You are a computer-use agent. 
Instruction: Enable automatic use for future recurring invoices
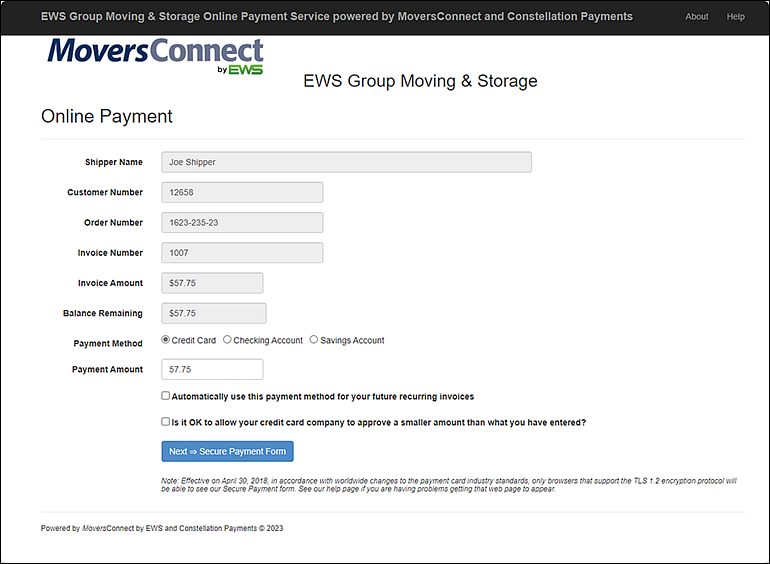(165, 396)
